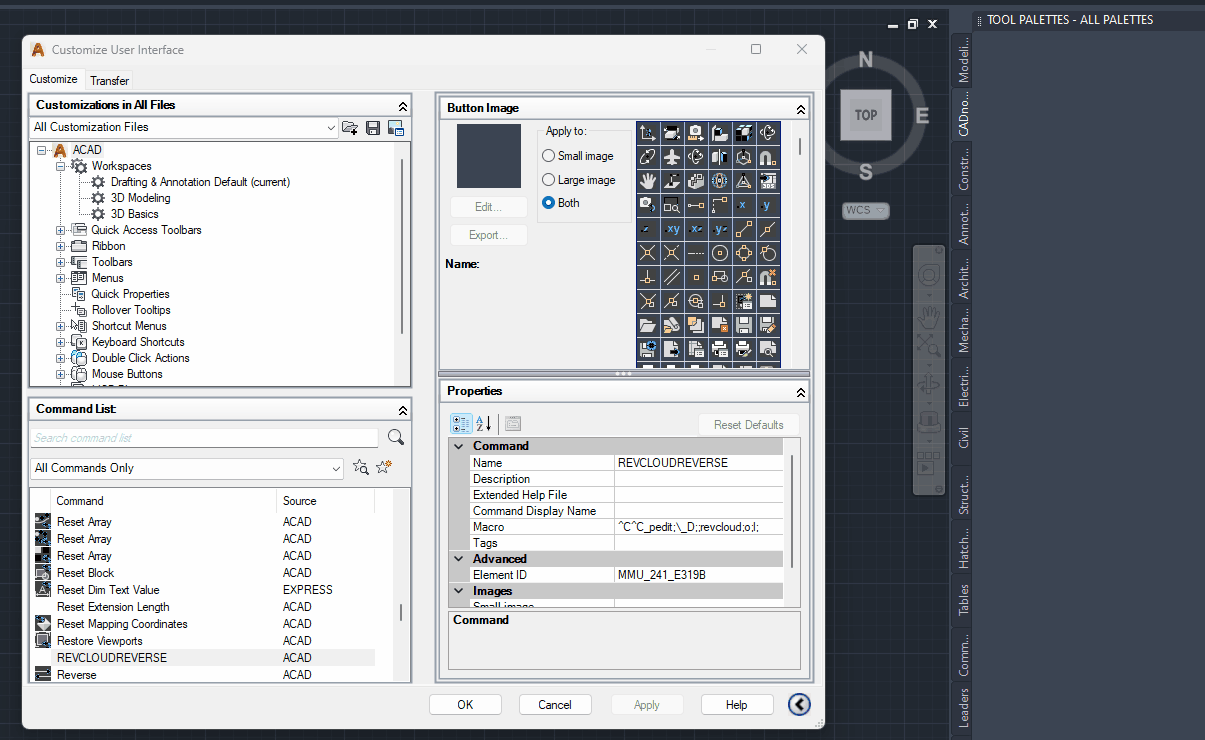Expand the Ribbon tree node
Screen dimensions: 1205x740
click(x=60, y=245)
